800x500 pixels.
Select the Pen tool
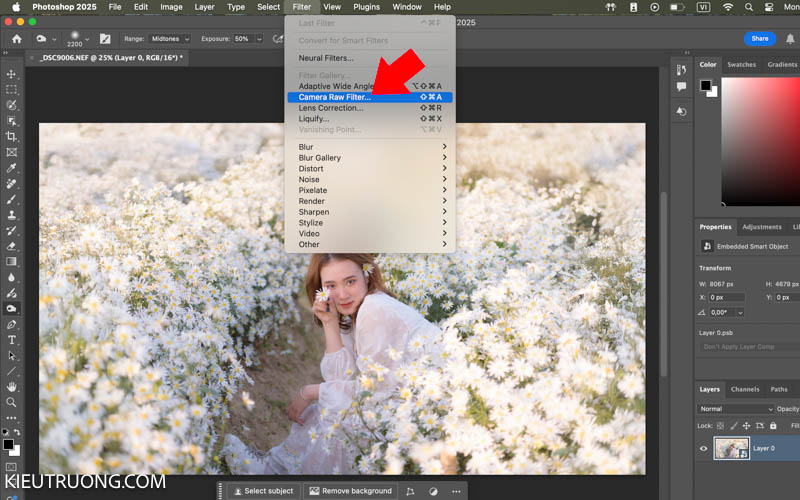pyautogui.click(x=11, y=324)
